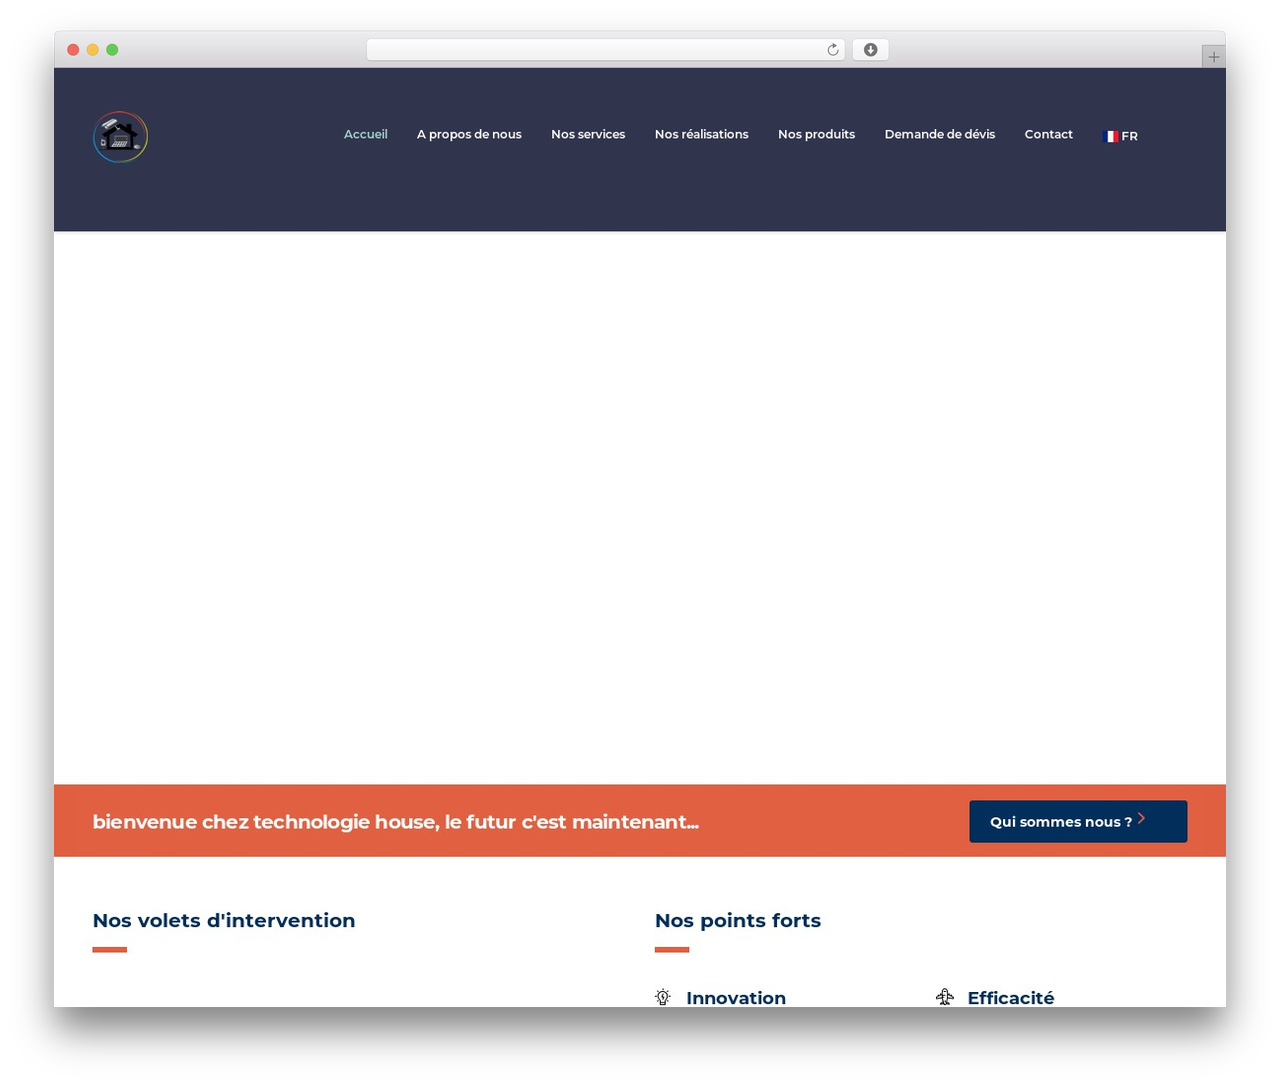Maximize the window with green button
Screen dimensions: 1280x1084
tap(112, 50)
